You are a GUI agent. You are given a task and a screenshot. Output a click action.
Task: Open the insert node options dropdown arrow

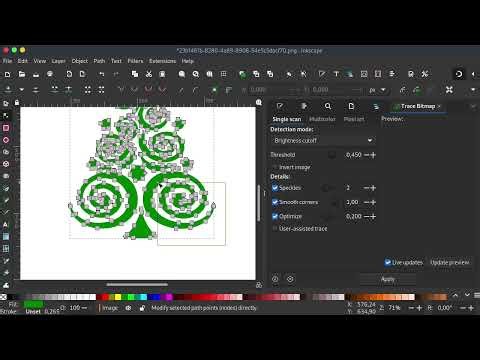(x=22, y=89)
